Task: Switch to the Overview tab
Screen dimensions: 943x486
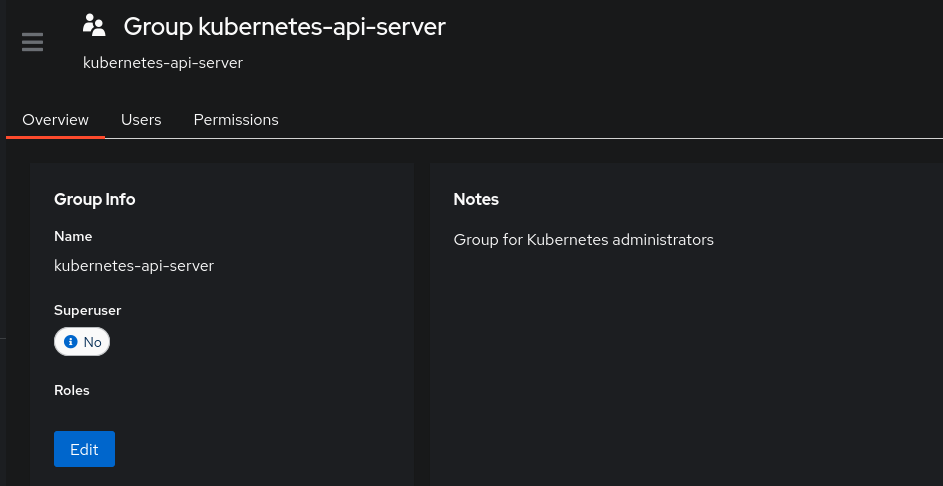Action: (x=55, y=120)
